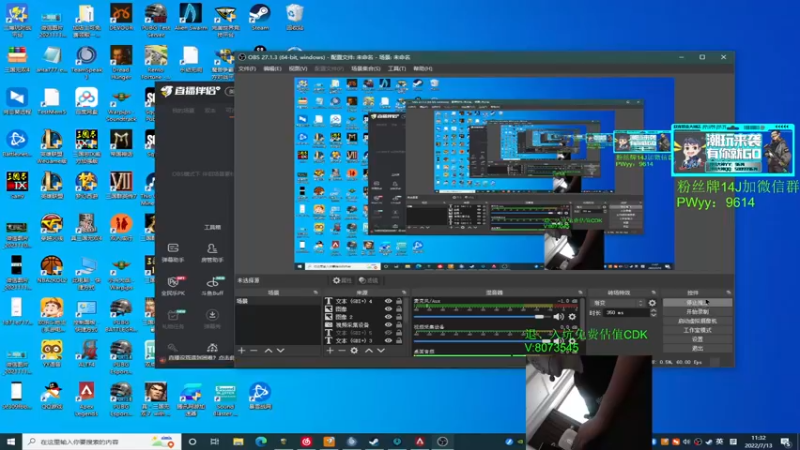The image size is (800, 450).
Task: Move source down in Sources panel
Action: click(381, 351)
